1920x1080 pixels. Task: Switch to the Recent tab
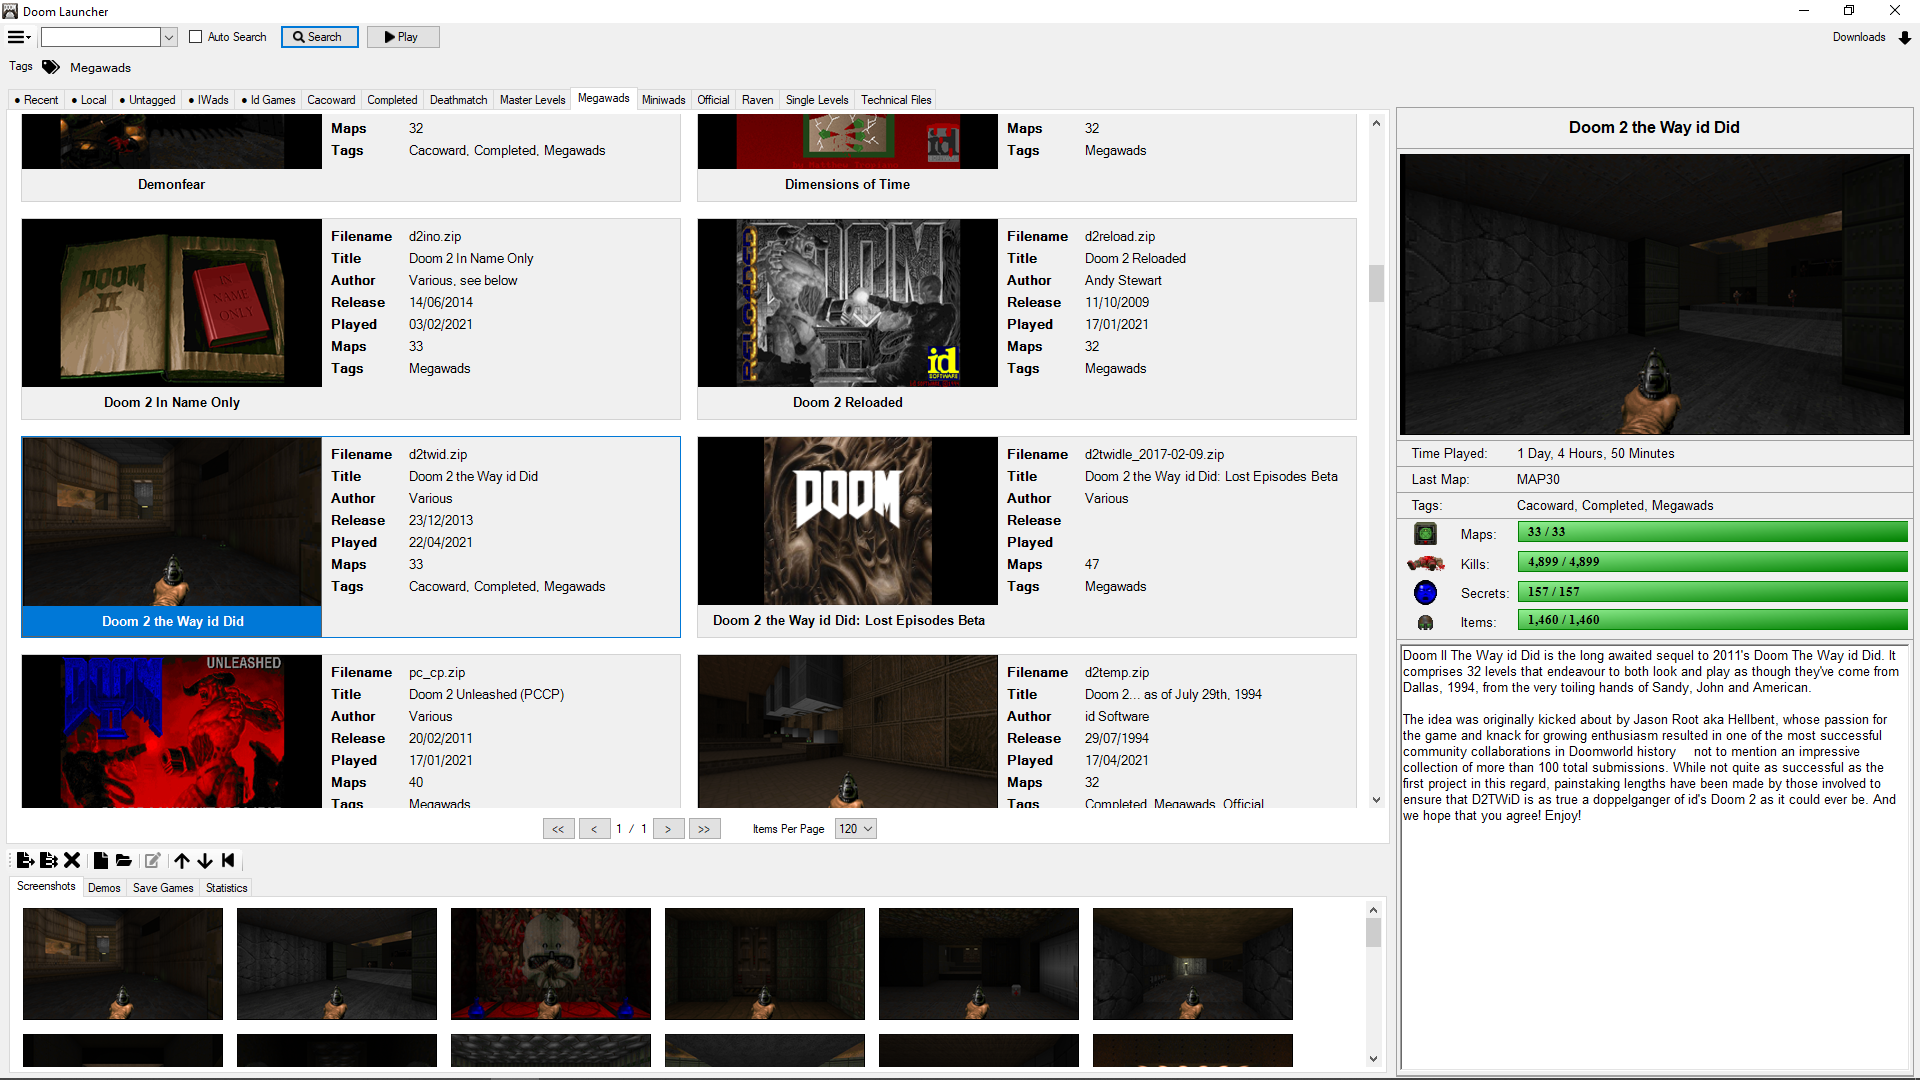tap(37, 100)
